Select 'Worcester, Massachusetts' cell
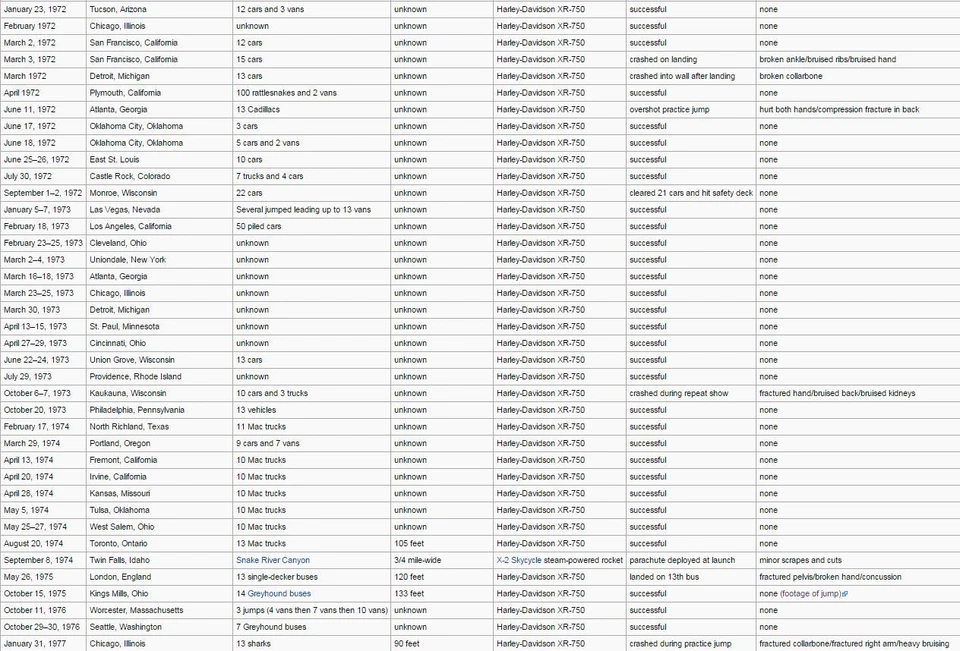The image size is (960, 651). pyautogui.click(x=159, y=611)
